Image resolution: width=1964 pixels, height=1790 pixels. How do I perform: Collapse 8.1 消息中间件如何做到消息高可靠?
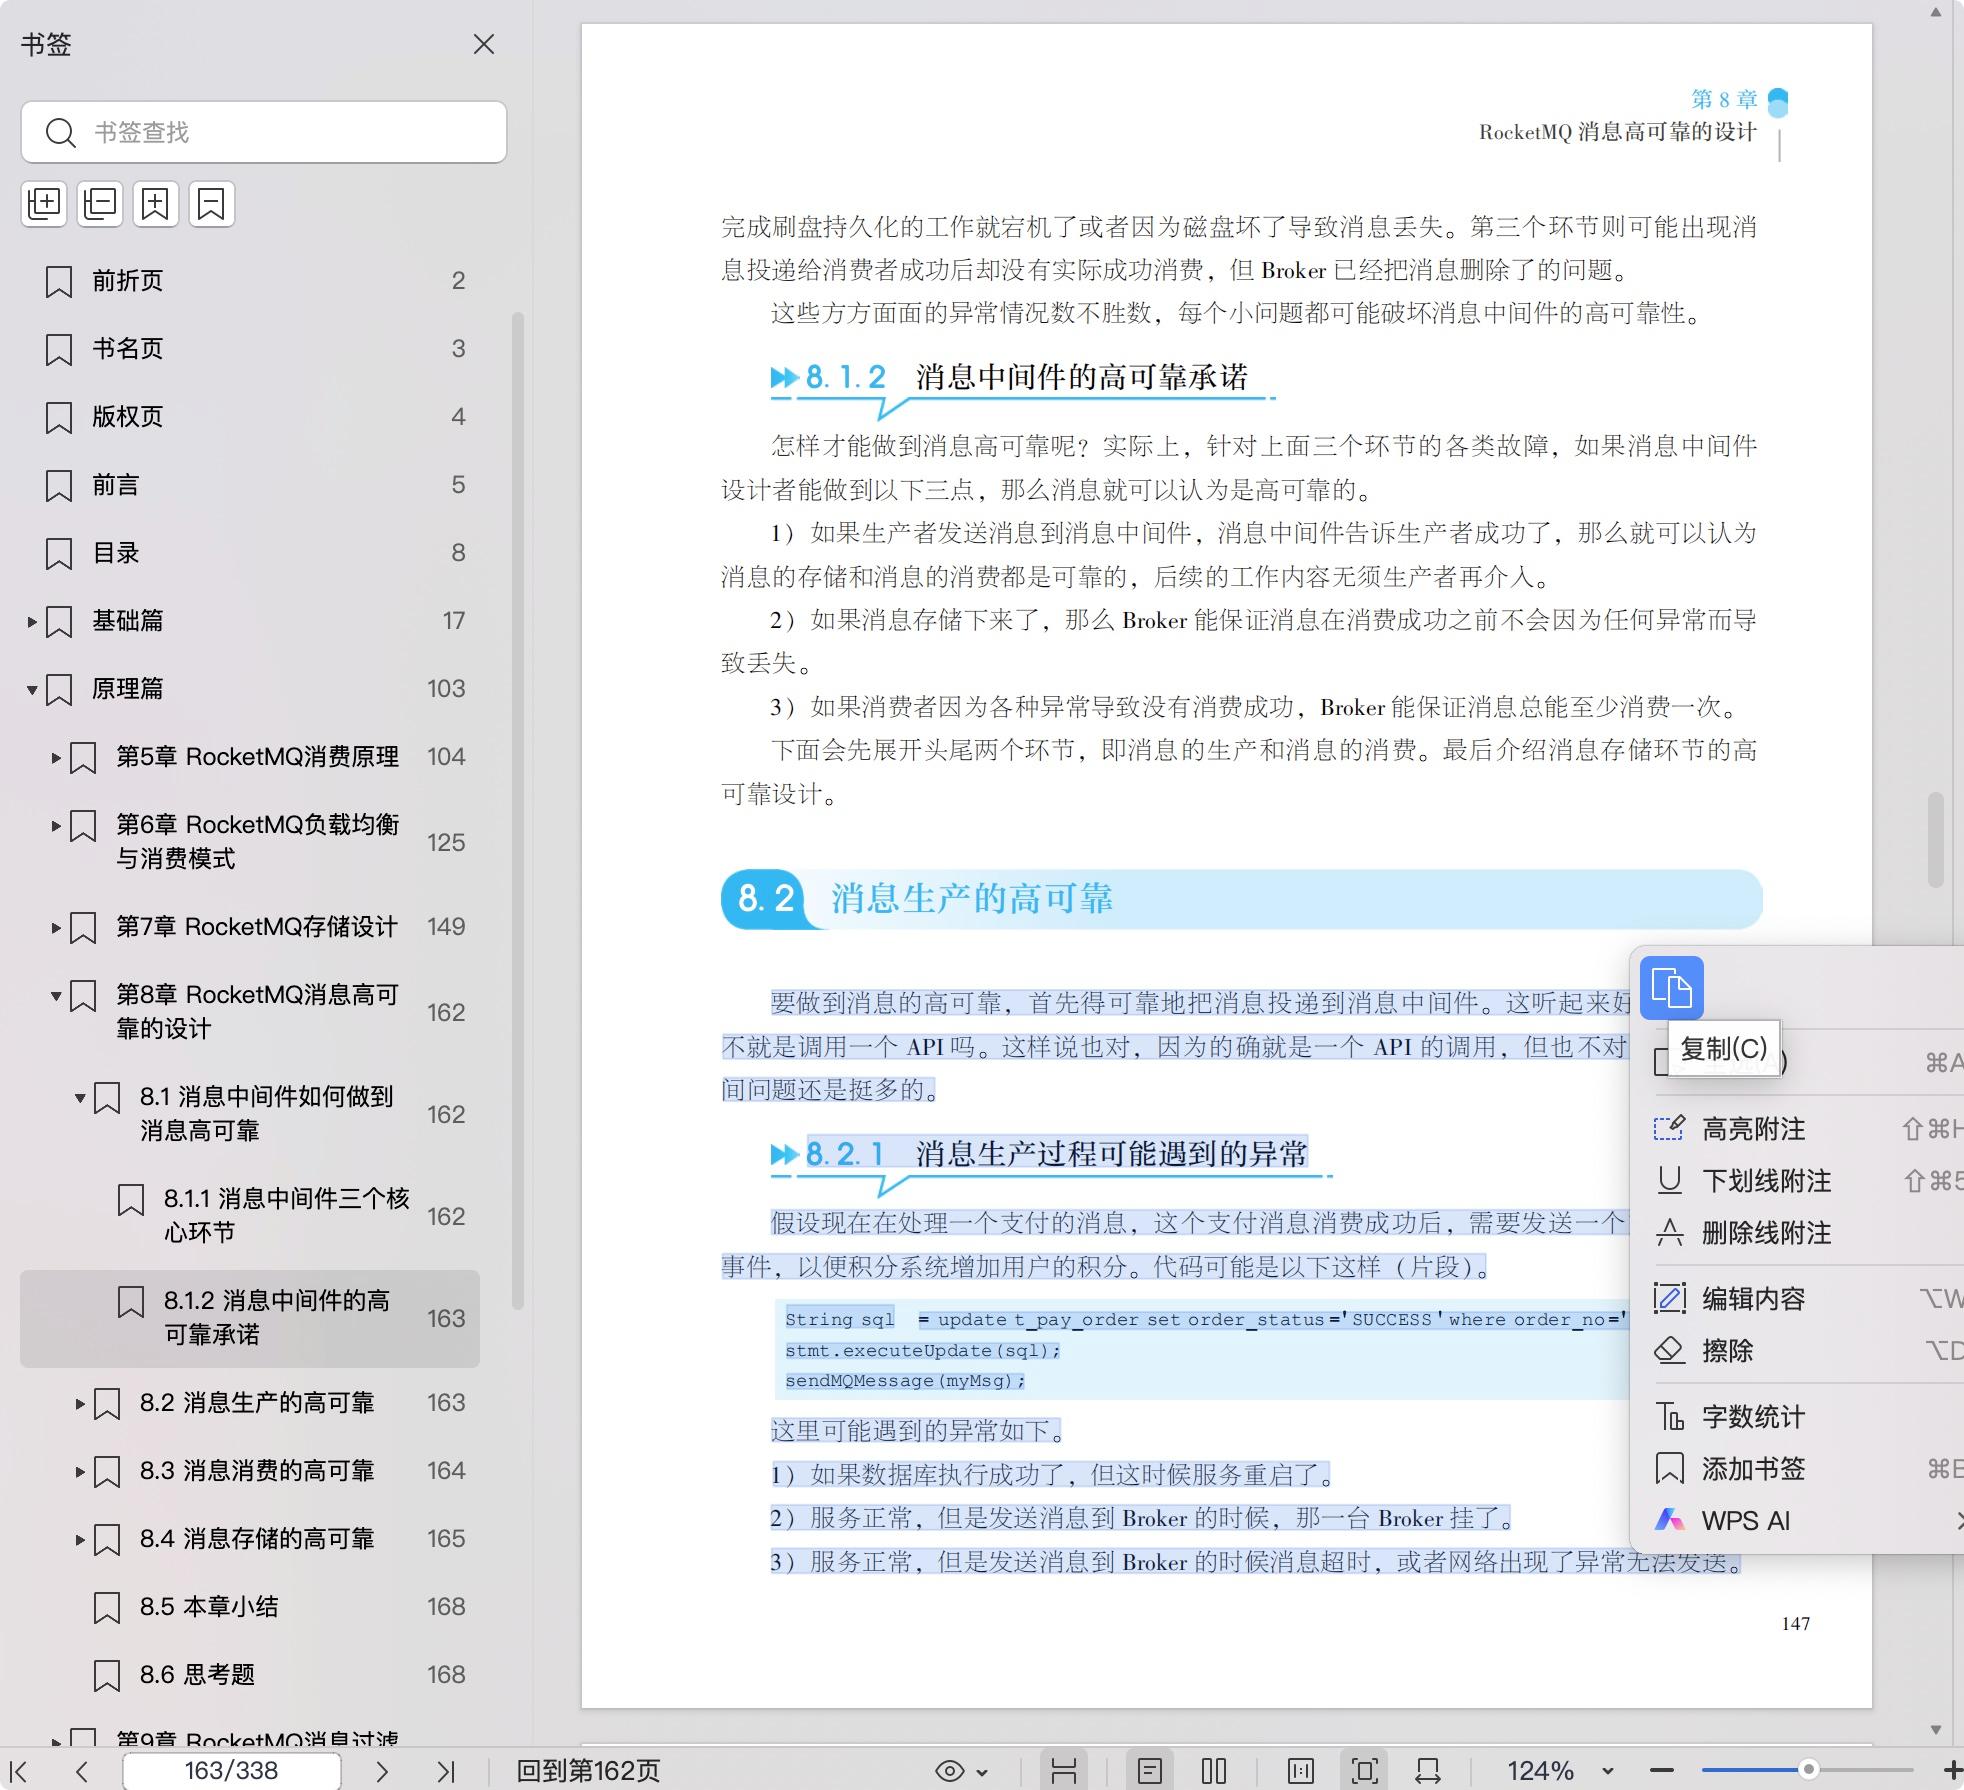pyautogui.click(x=80, y=1098)
